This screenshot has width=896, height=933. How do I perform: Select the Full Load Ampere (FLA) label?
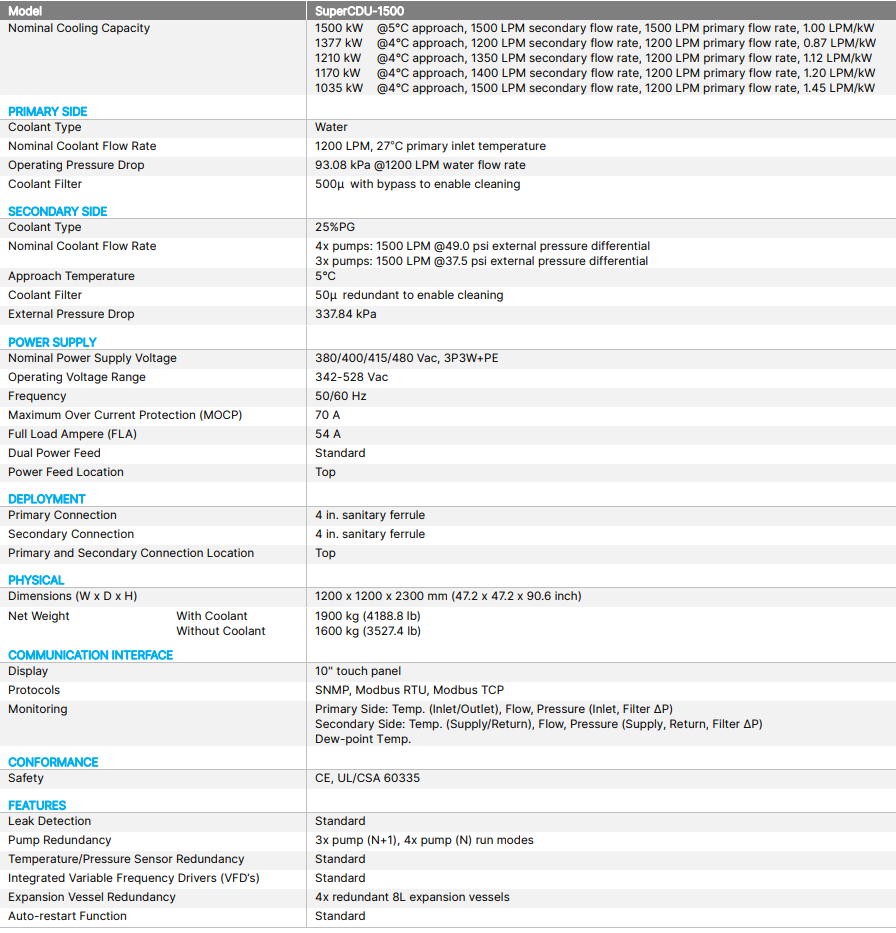72,434
